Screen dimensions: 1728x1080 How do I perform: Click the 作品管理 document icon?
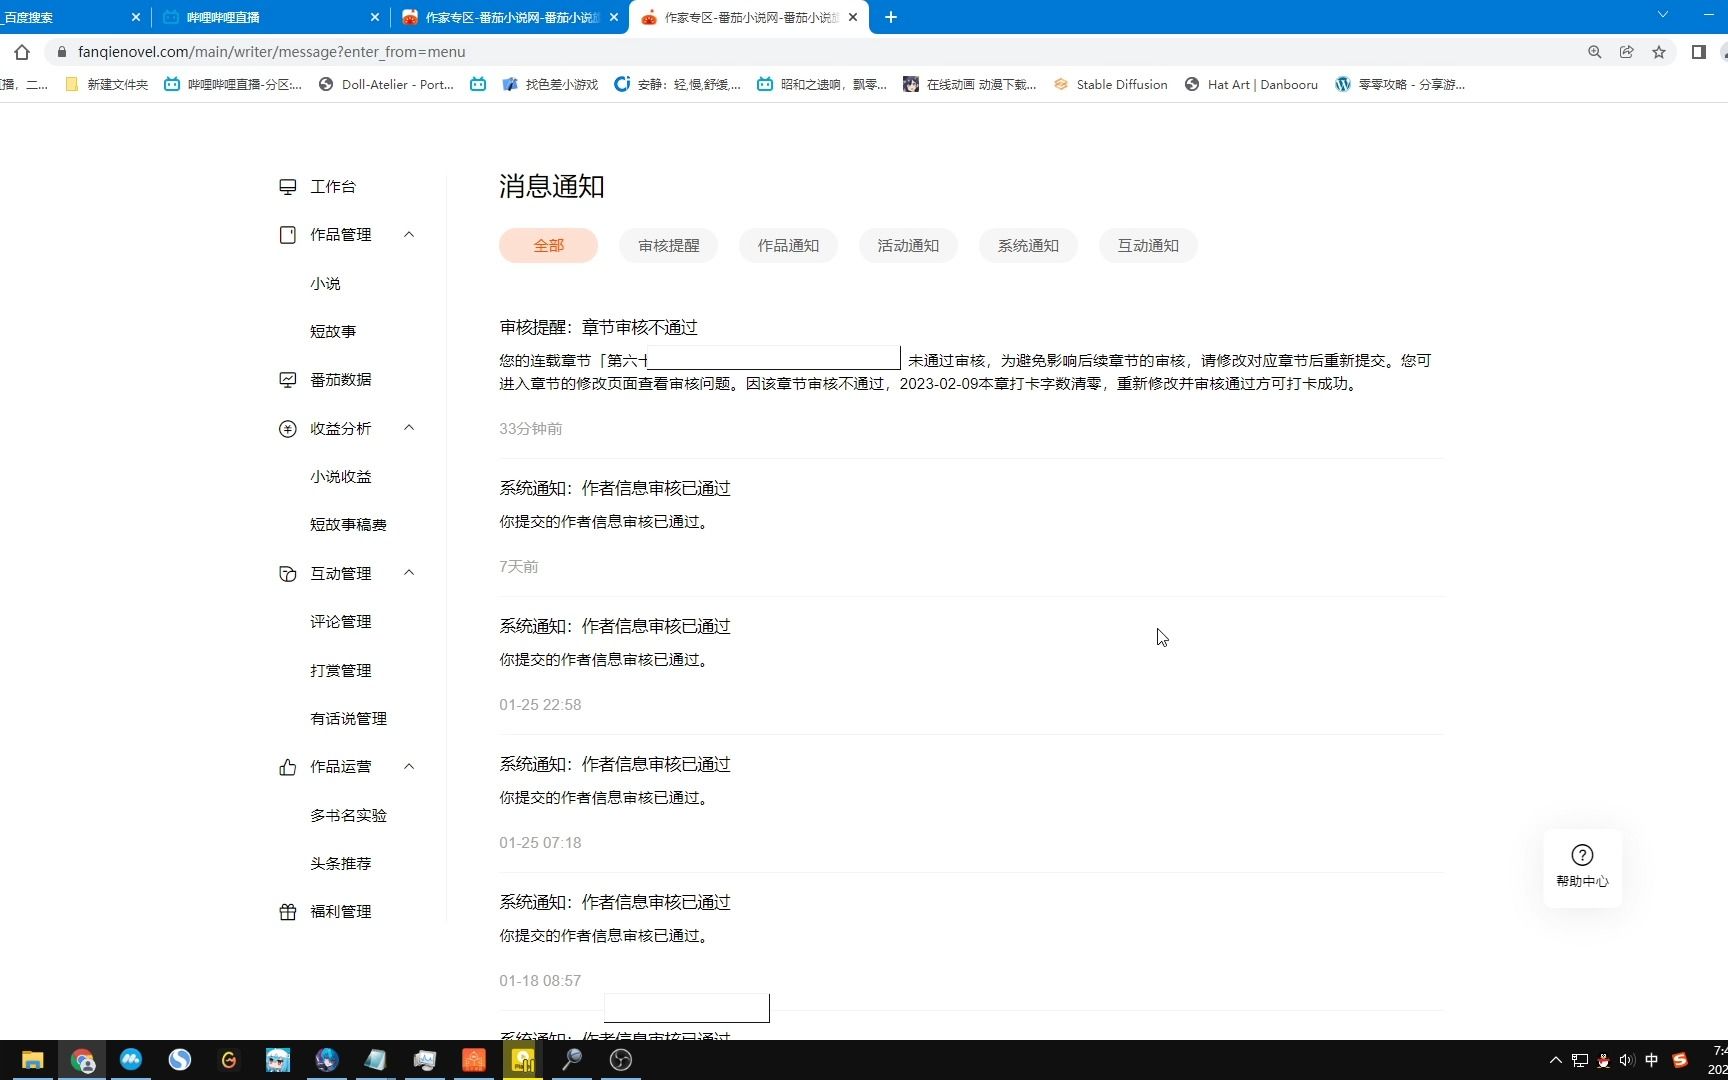pos(288,235)
